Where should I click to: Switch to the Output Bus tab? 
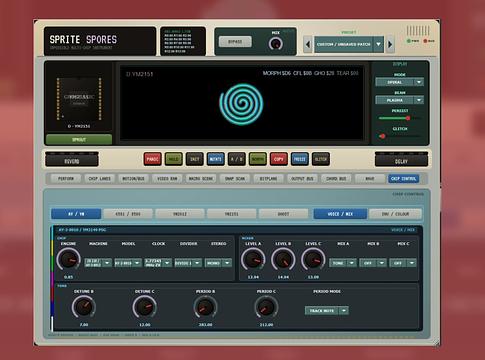302,179
